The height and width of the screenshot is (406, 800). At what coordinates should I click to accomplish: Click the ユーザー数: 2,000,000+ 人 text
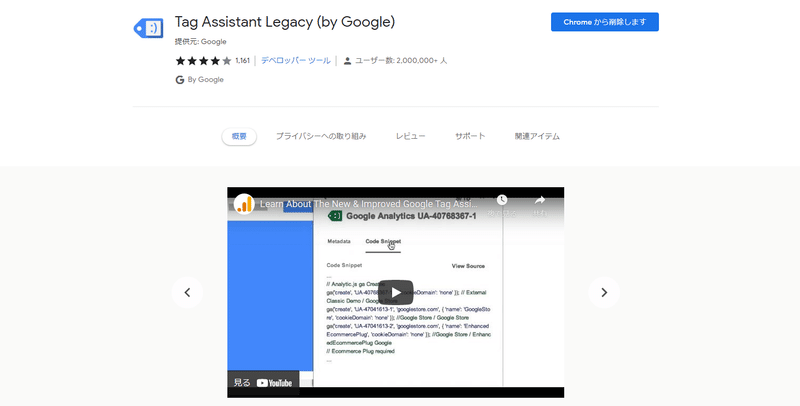[x=401, y=61]
